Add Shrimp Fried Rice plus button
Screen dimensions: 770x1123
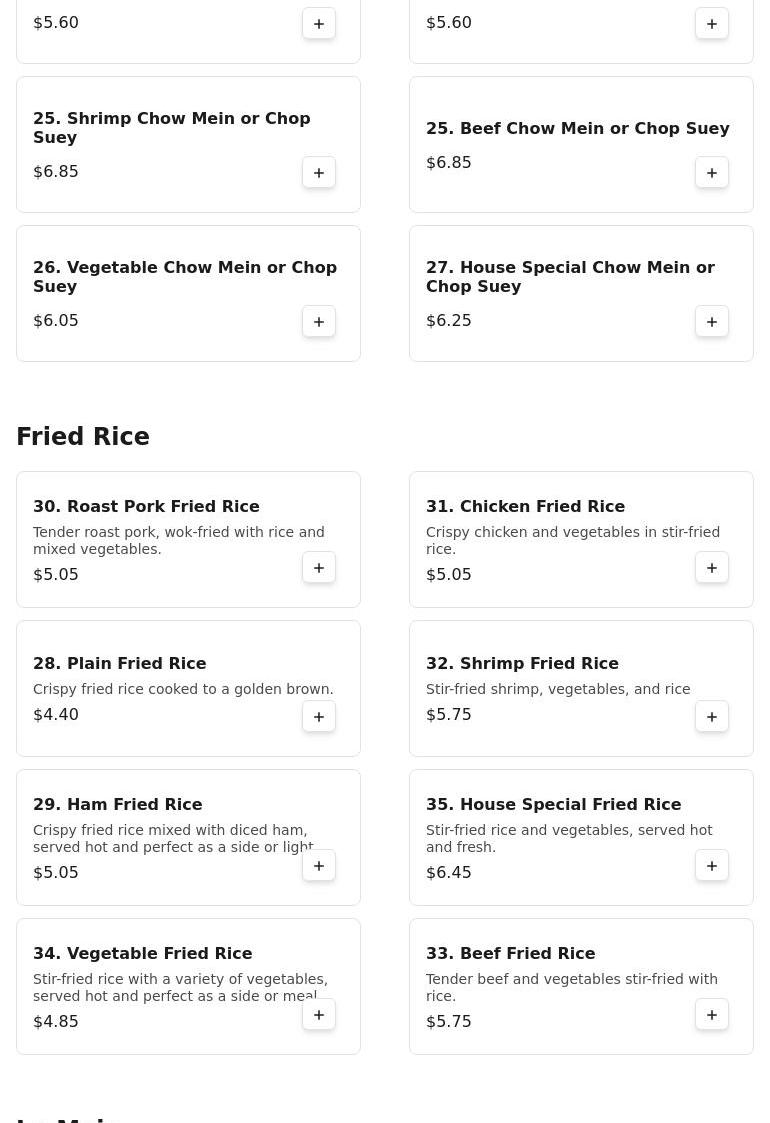[712, 717]
